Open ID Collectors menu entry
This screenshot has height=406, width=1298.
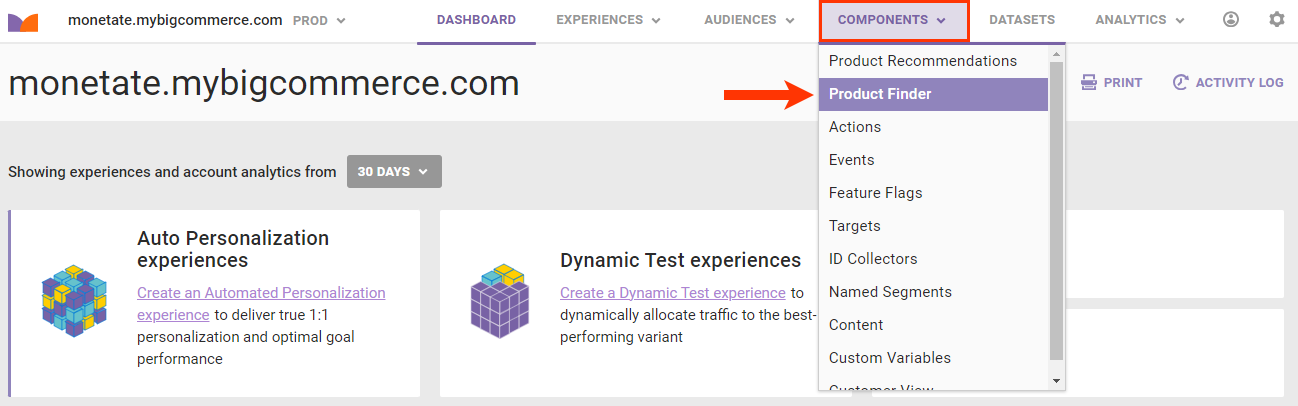[933, 259]
